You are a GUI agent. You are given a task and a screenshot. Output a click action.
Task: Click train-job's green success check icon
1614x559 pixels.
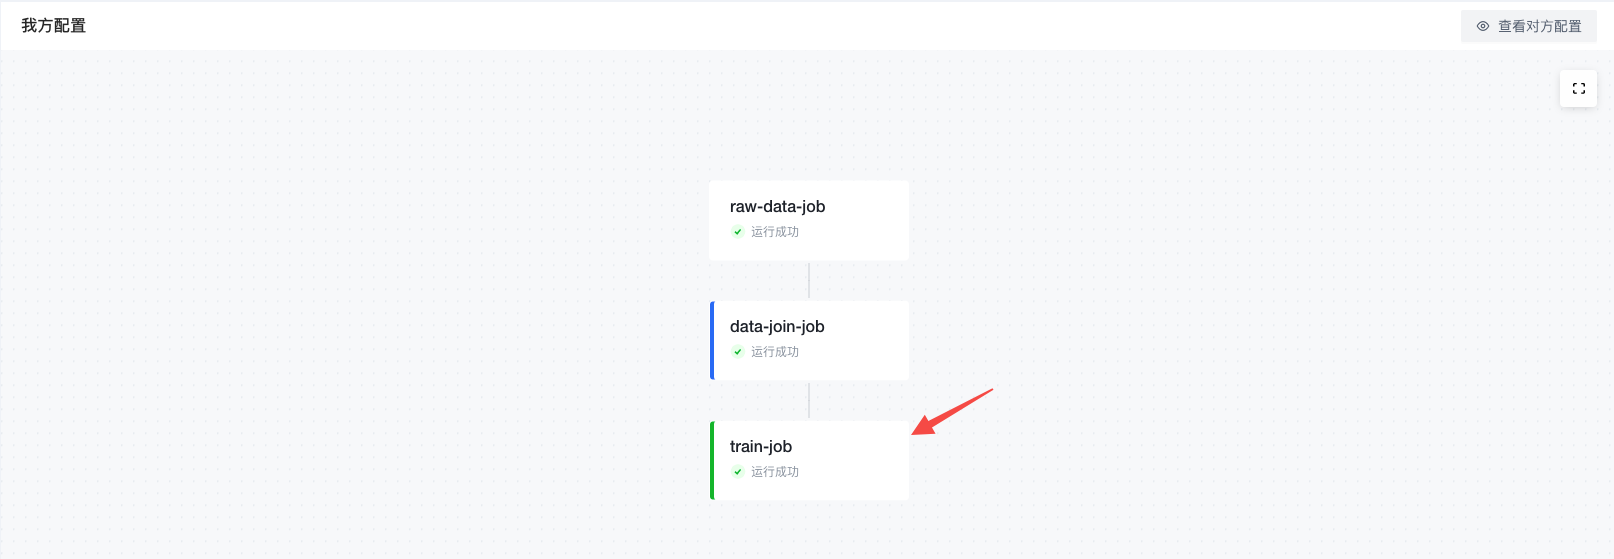pyautogui.click(x=738, y=472)
